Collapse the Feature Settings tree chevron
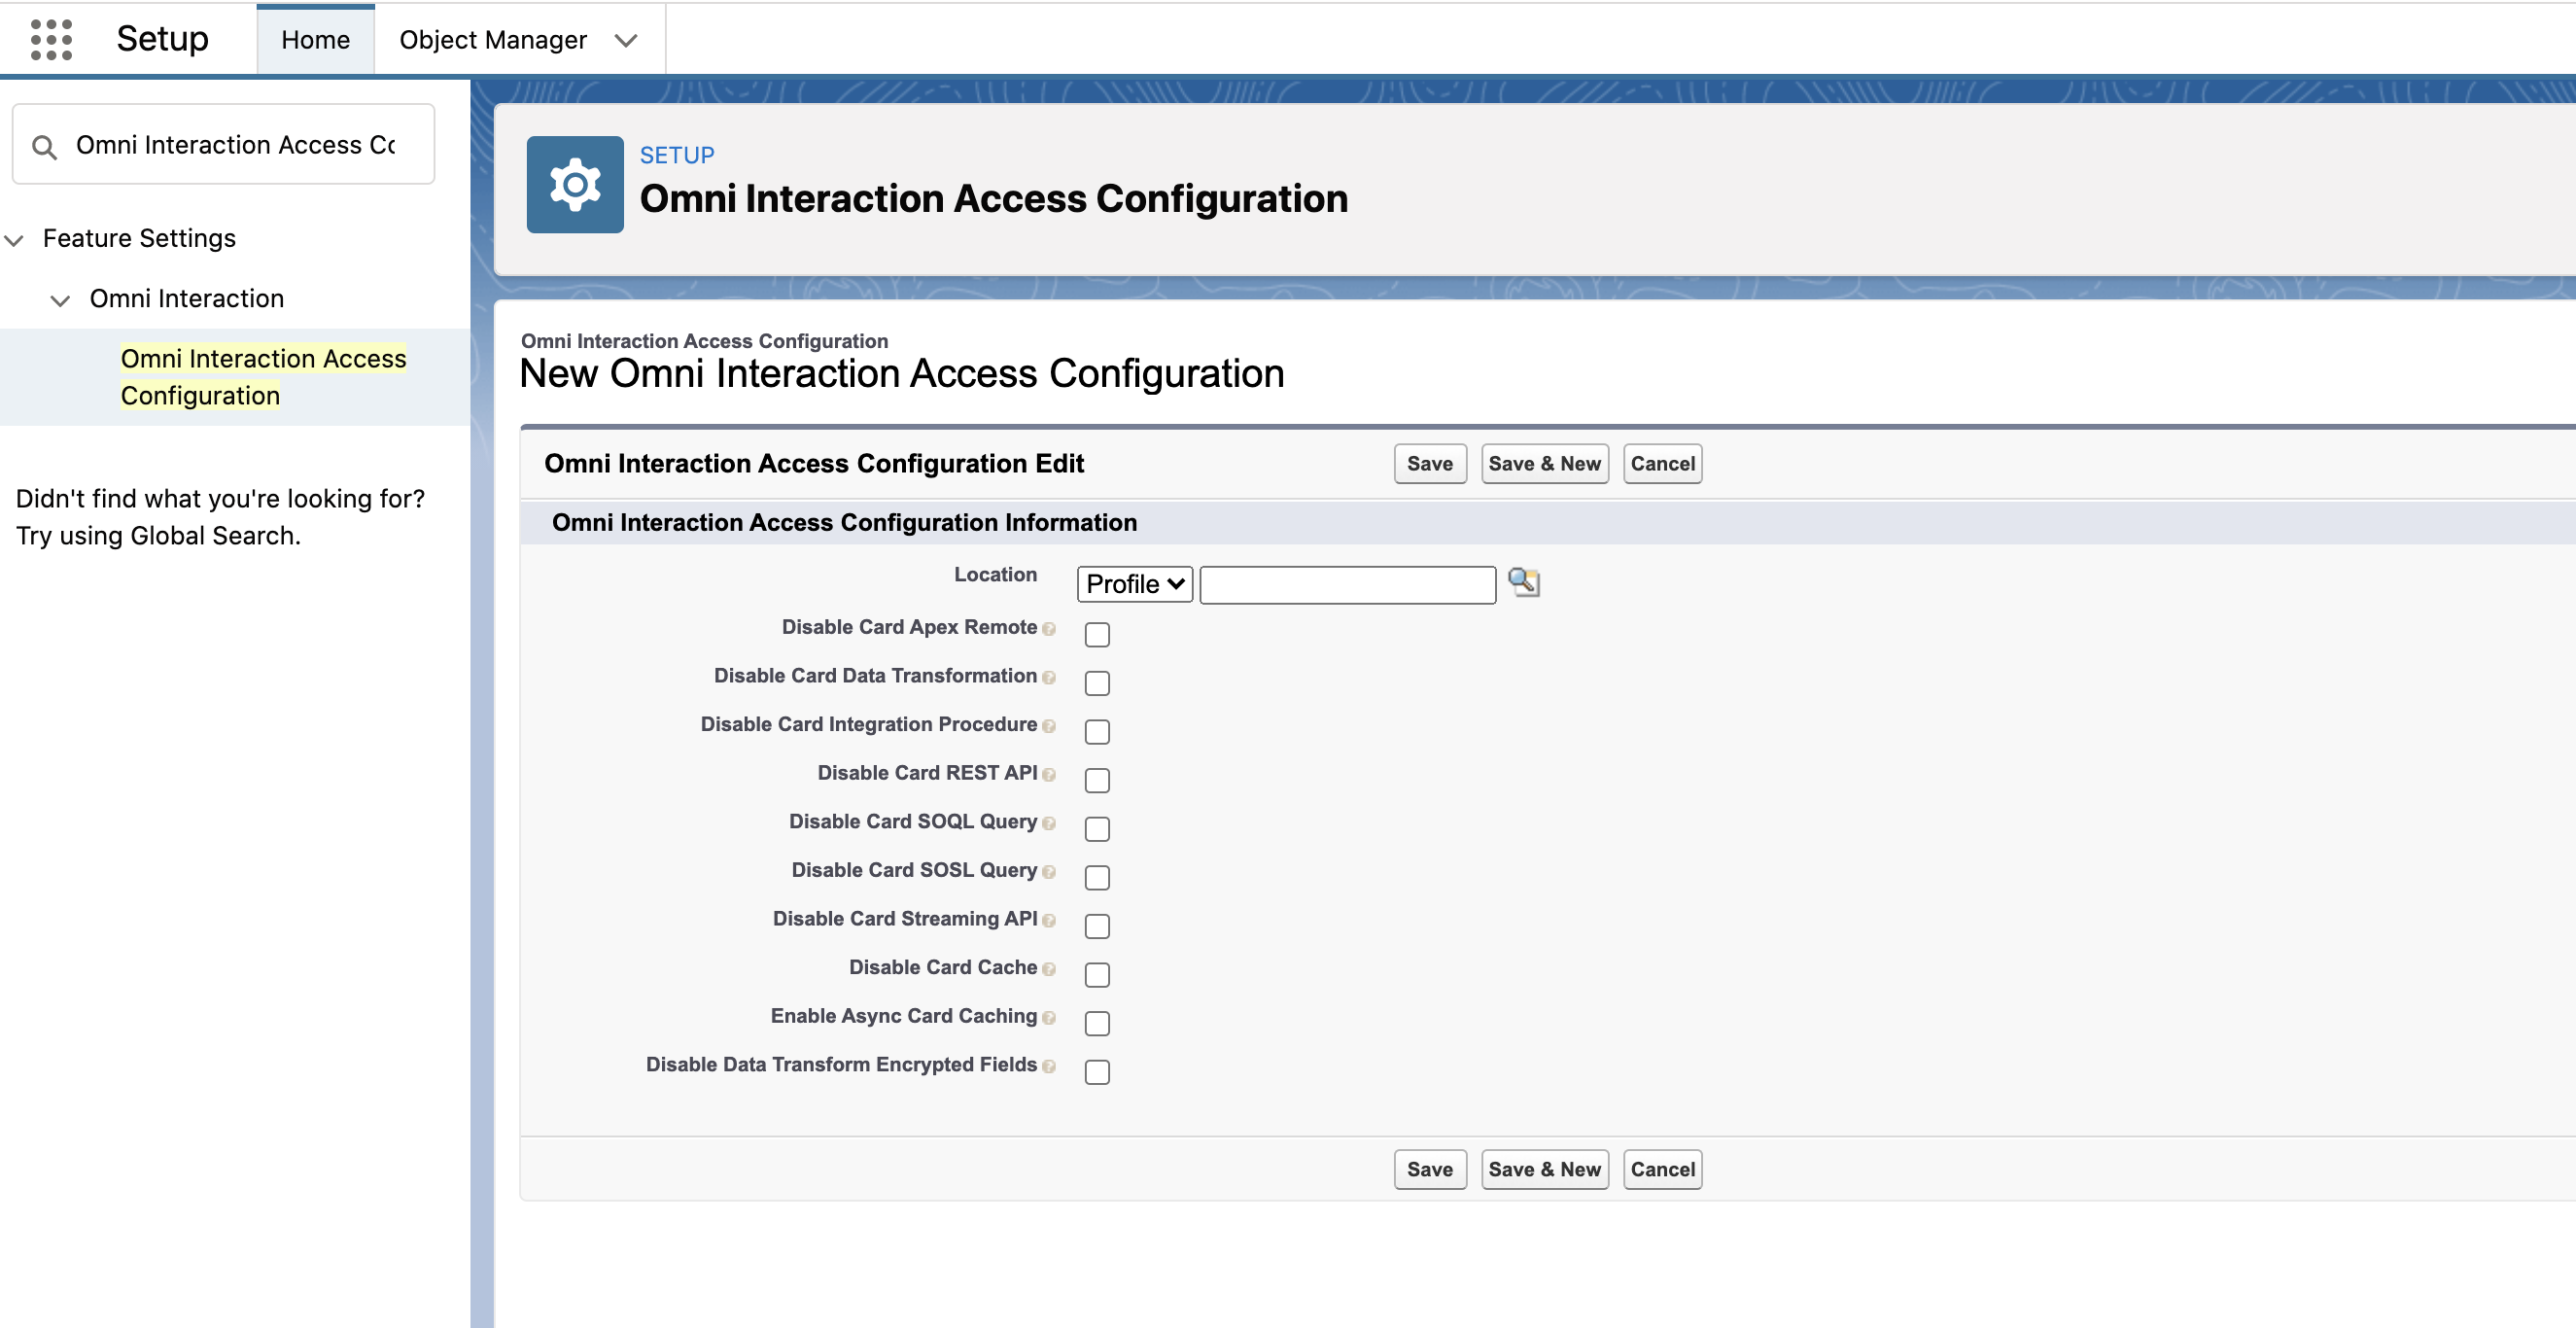2576x1328 pixels. pyautogui.click(x=14, y=240)
